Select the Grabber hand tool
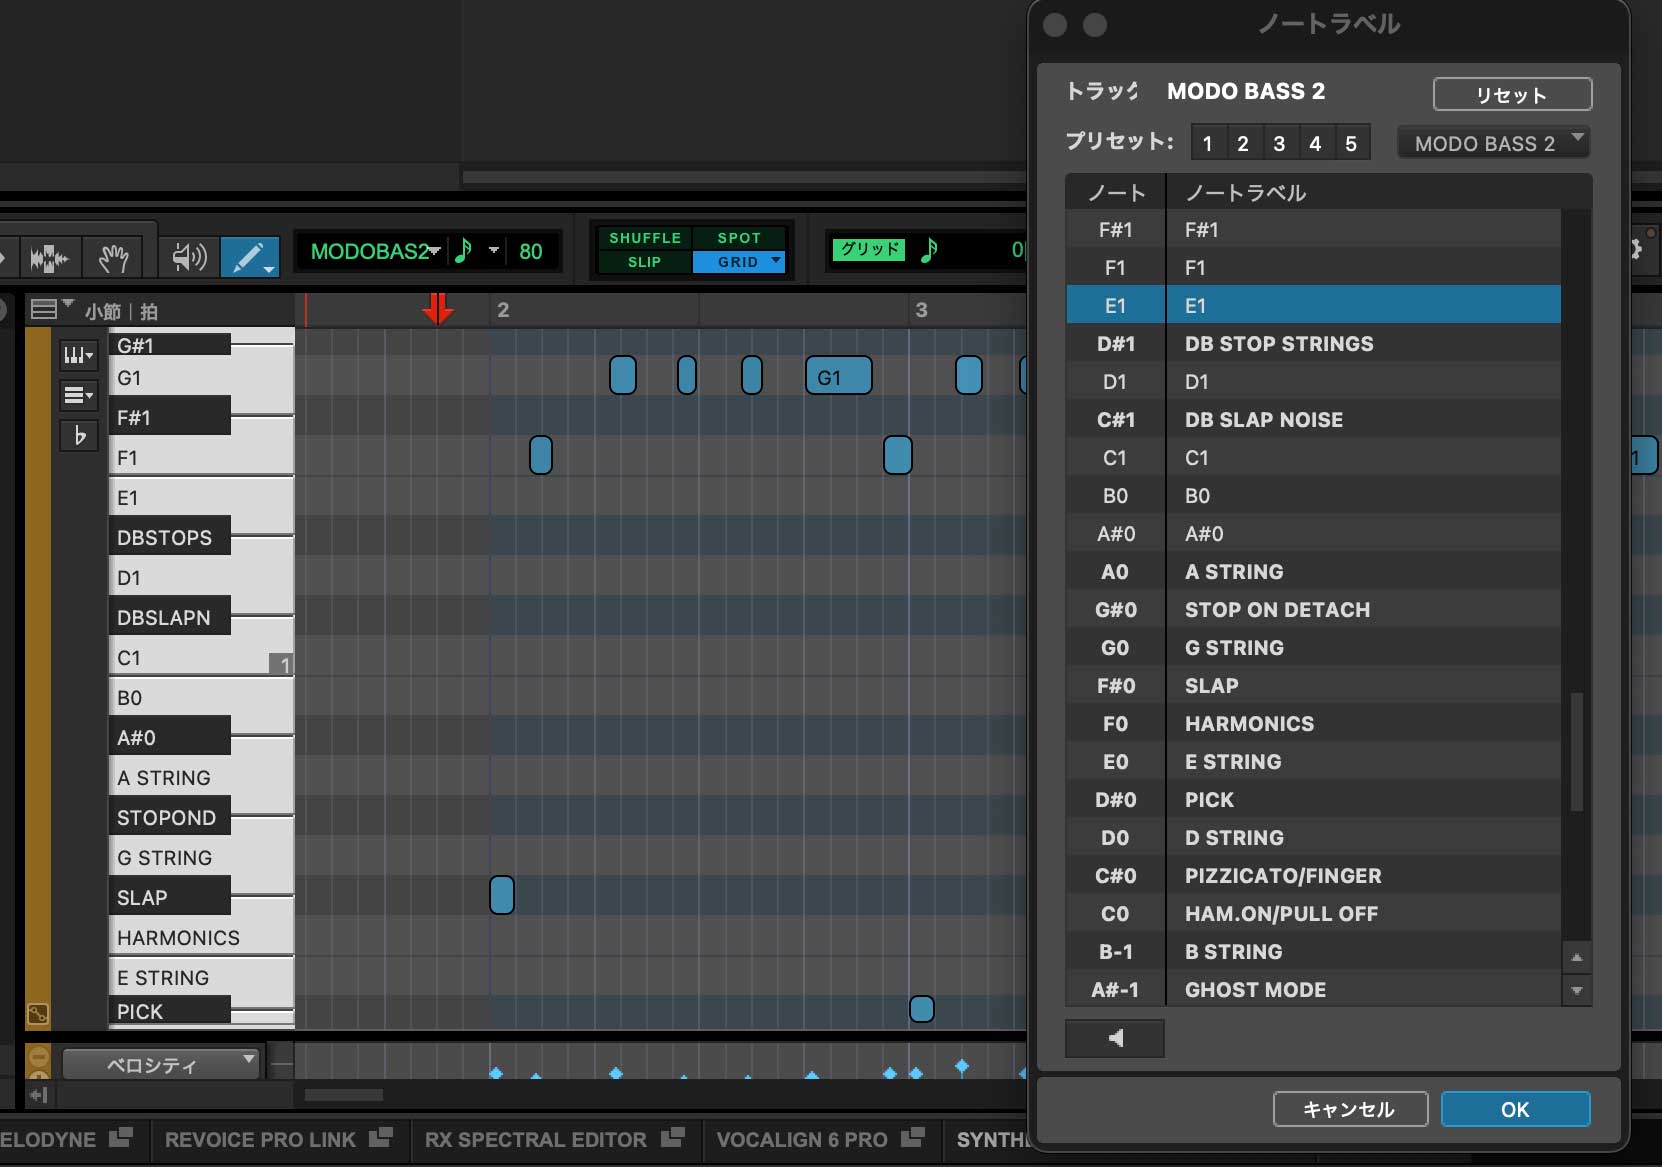1662x1167 pixels. [x=113, y=258]
